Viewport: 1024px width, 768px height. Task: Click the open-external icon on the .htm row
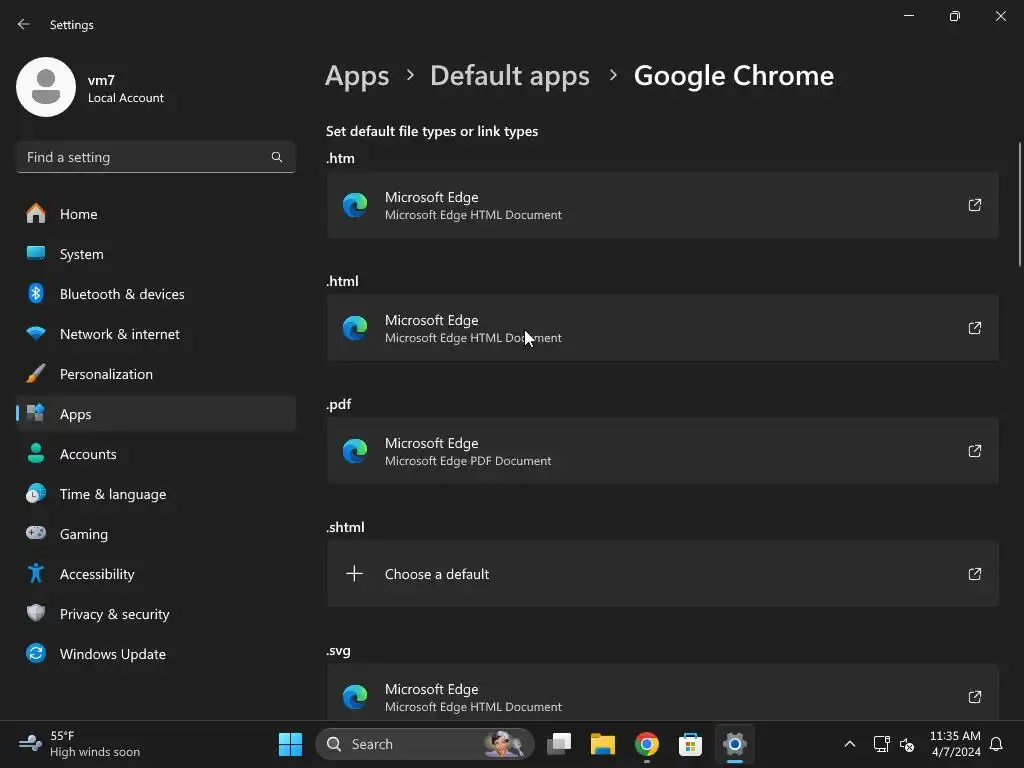(x=974, y=205)
